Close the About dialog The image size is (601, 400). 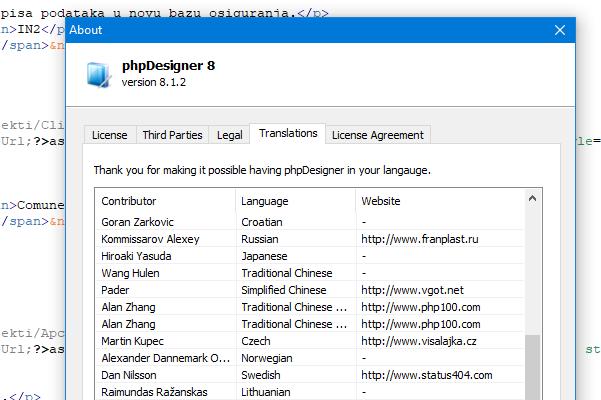(x=560, y=30)
